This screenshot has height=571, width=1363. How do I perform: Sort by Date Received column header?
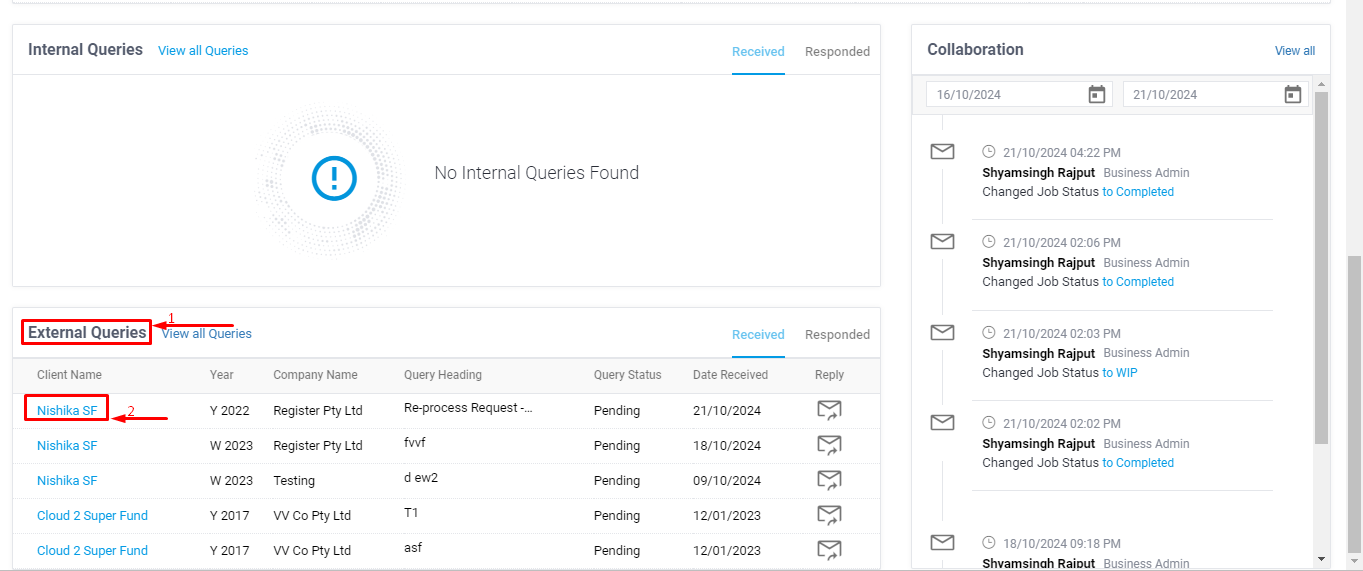[x=730, y=375]
